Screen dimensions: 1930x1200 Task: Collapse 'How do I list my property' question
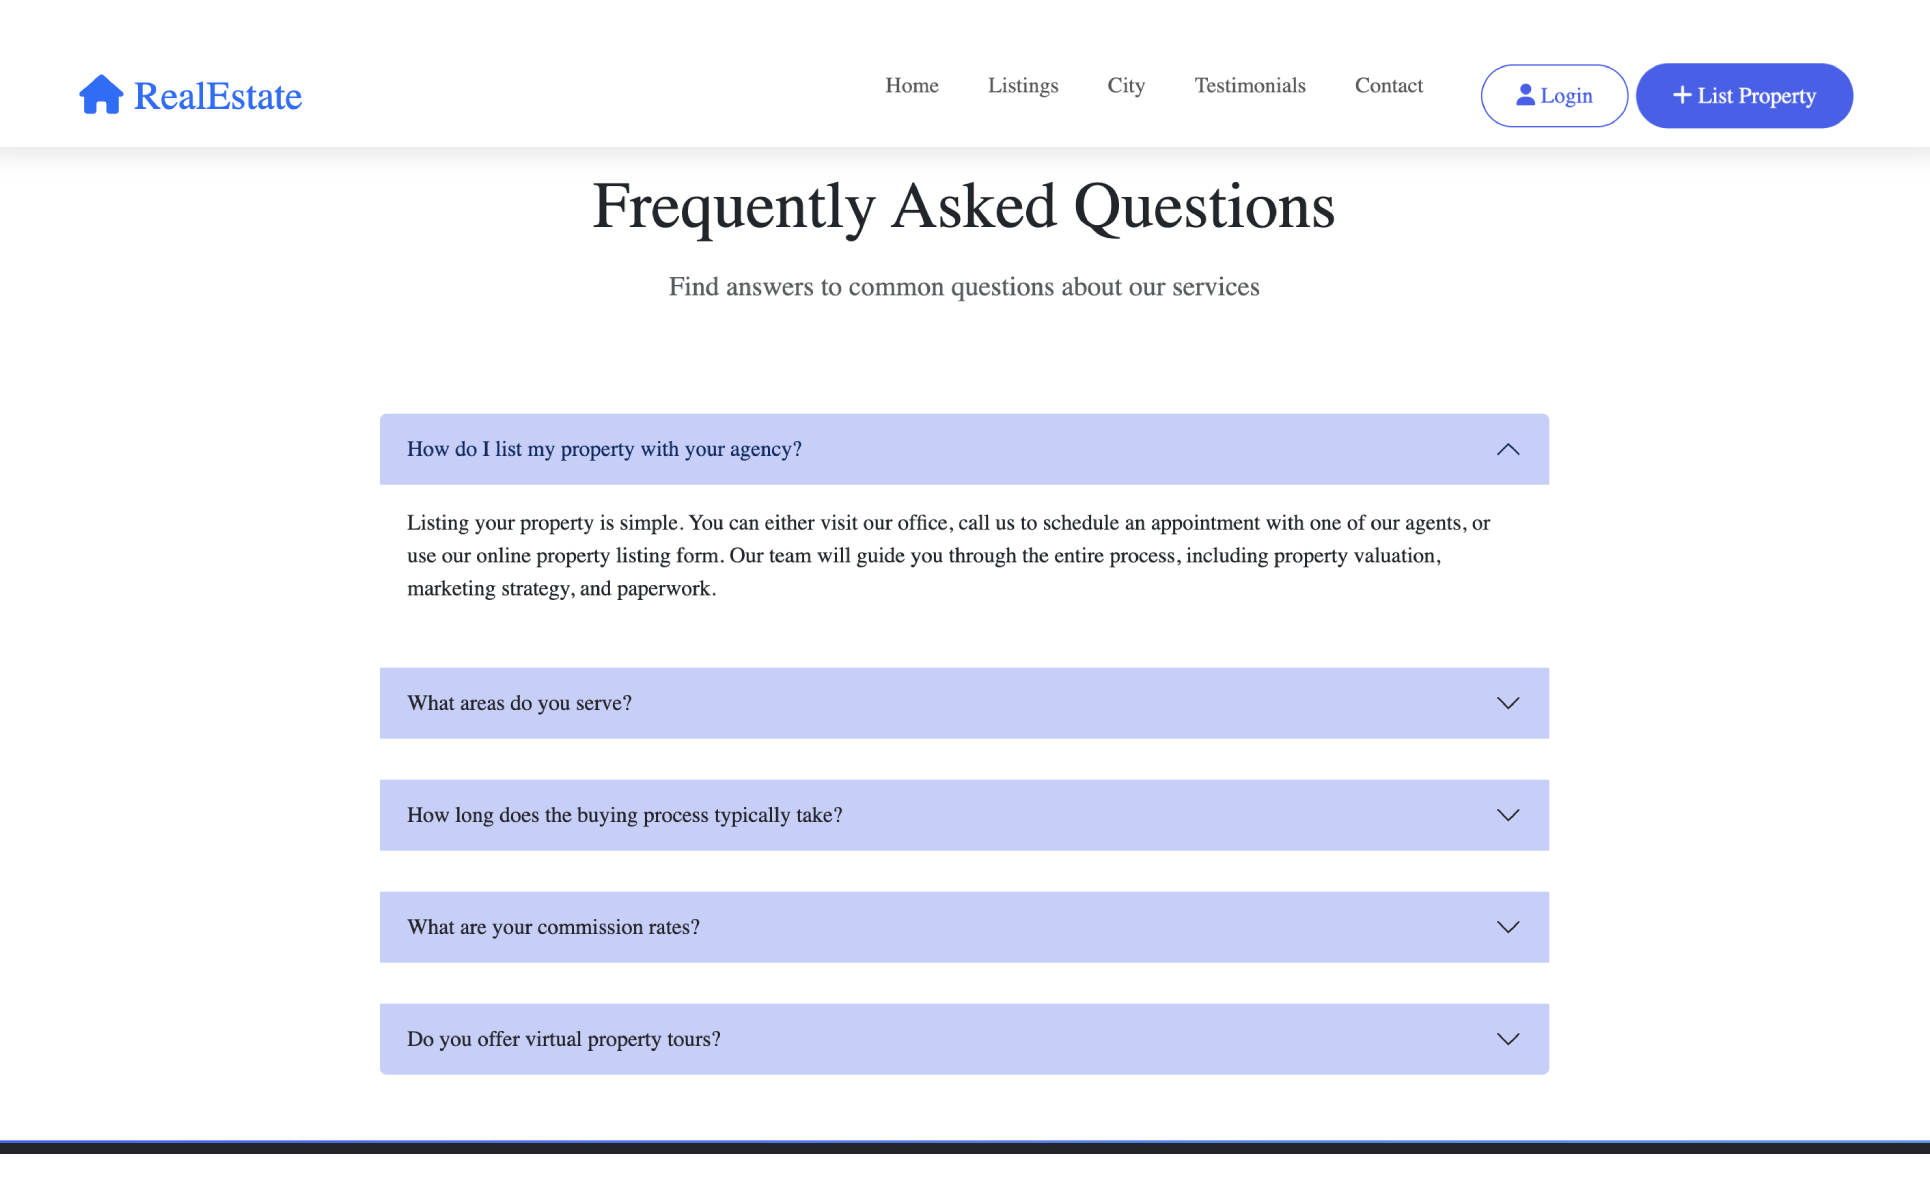tap(604, 450)
